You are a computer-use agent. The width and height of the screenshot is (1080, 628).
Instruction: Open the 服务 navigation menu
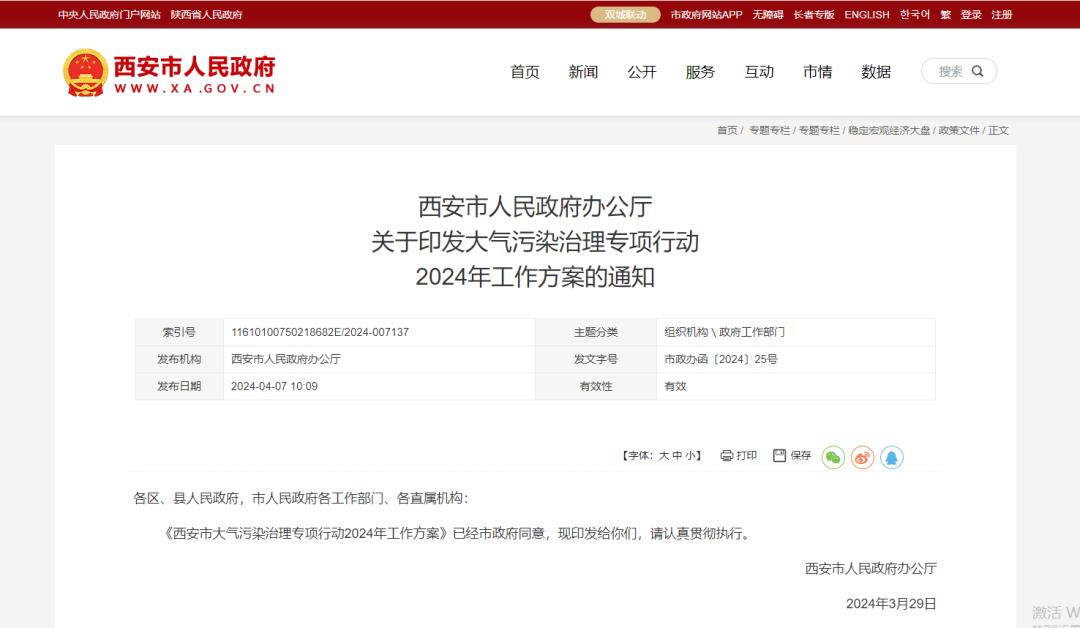(700, 72)
